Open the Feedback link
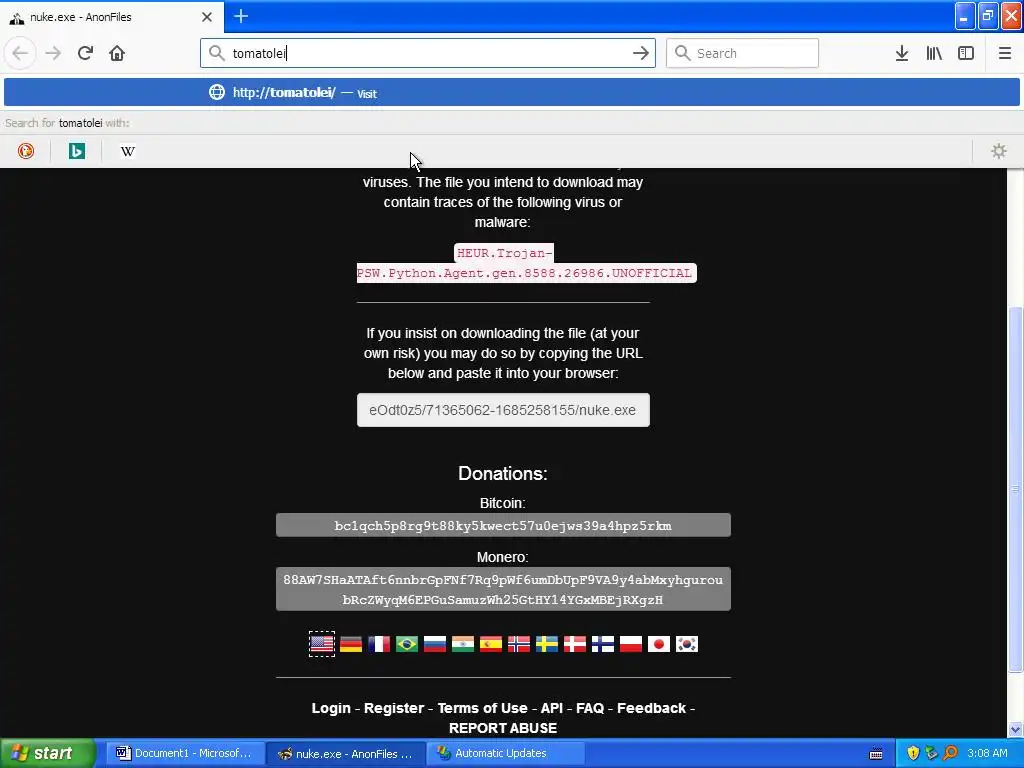Viewport: 1024px width, 768px height. tap(652, 708)
